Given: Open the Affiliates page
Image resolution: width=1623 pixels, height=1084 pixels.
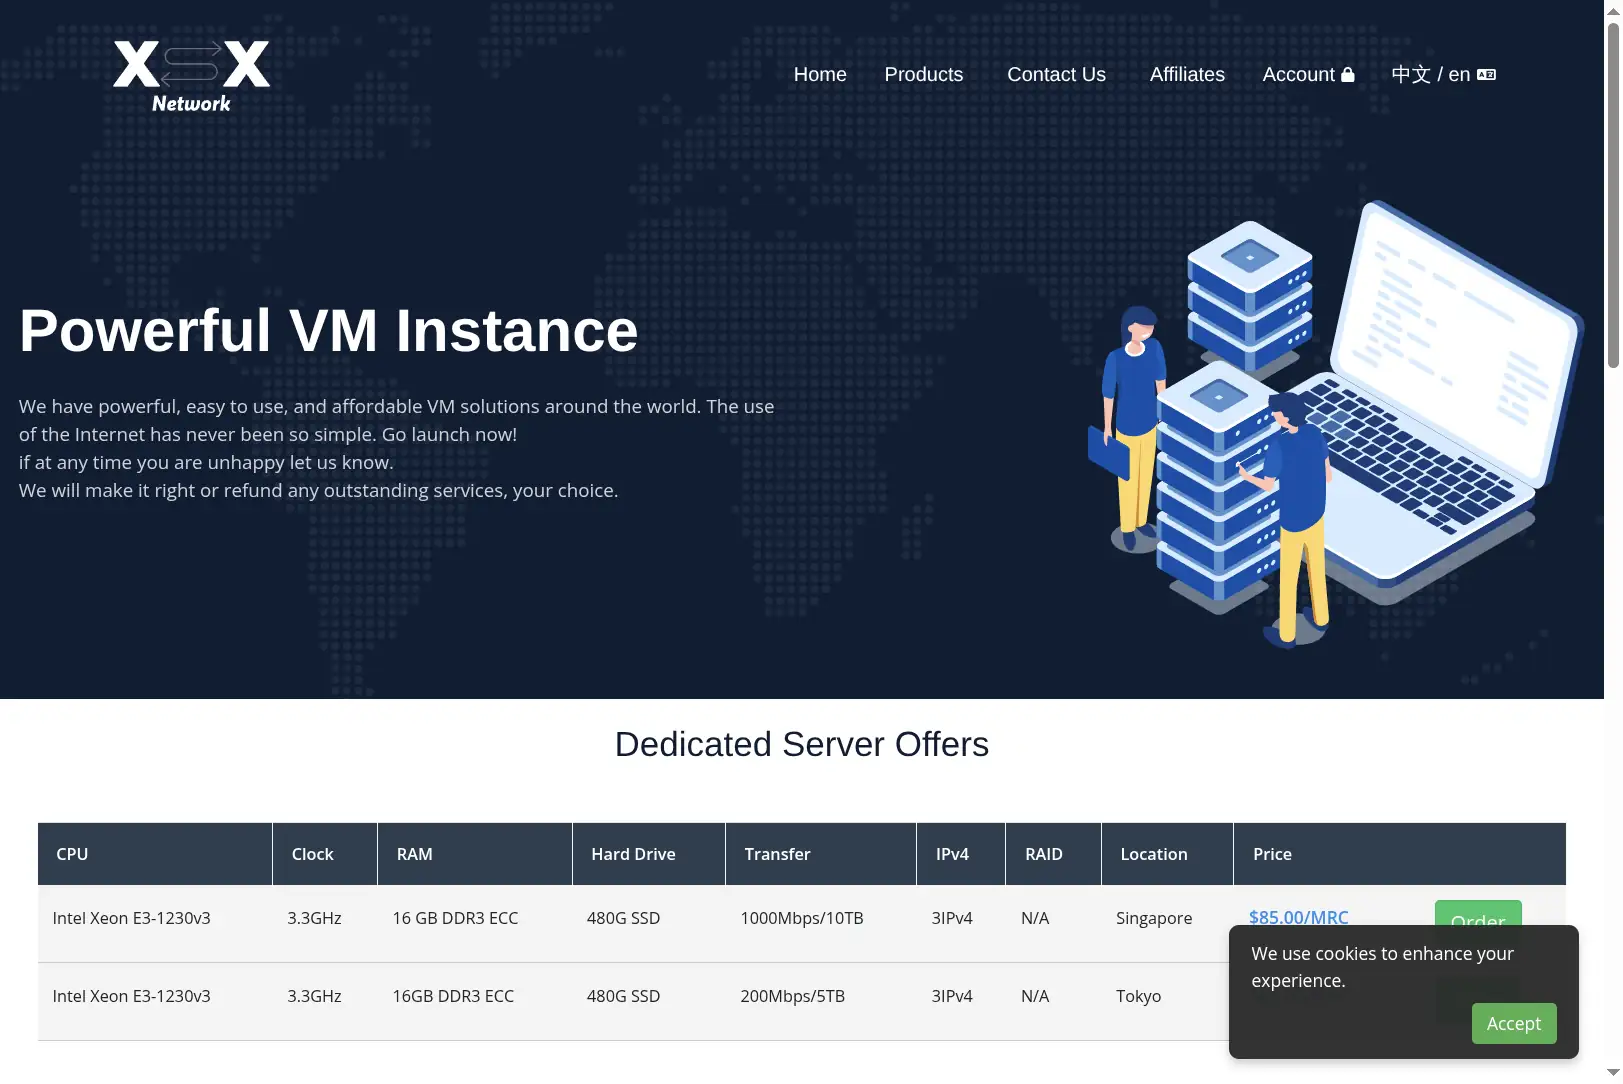Looking at the screenshot, I should pyautogui.click(x=1187, y=74).
